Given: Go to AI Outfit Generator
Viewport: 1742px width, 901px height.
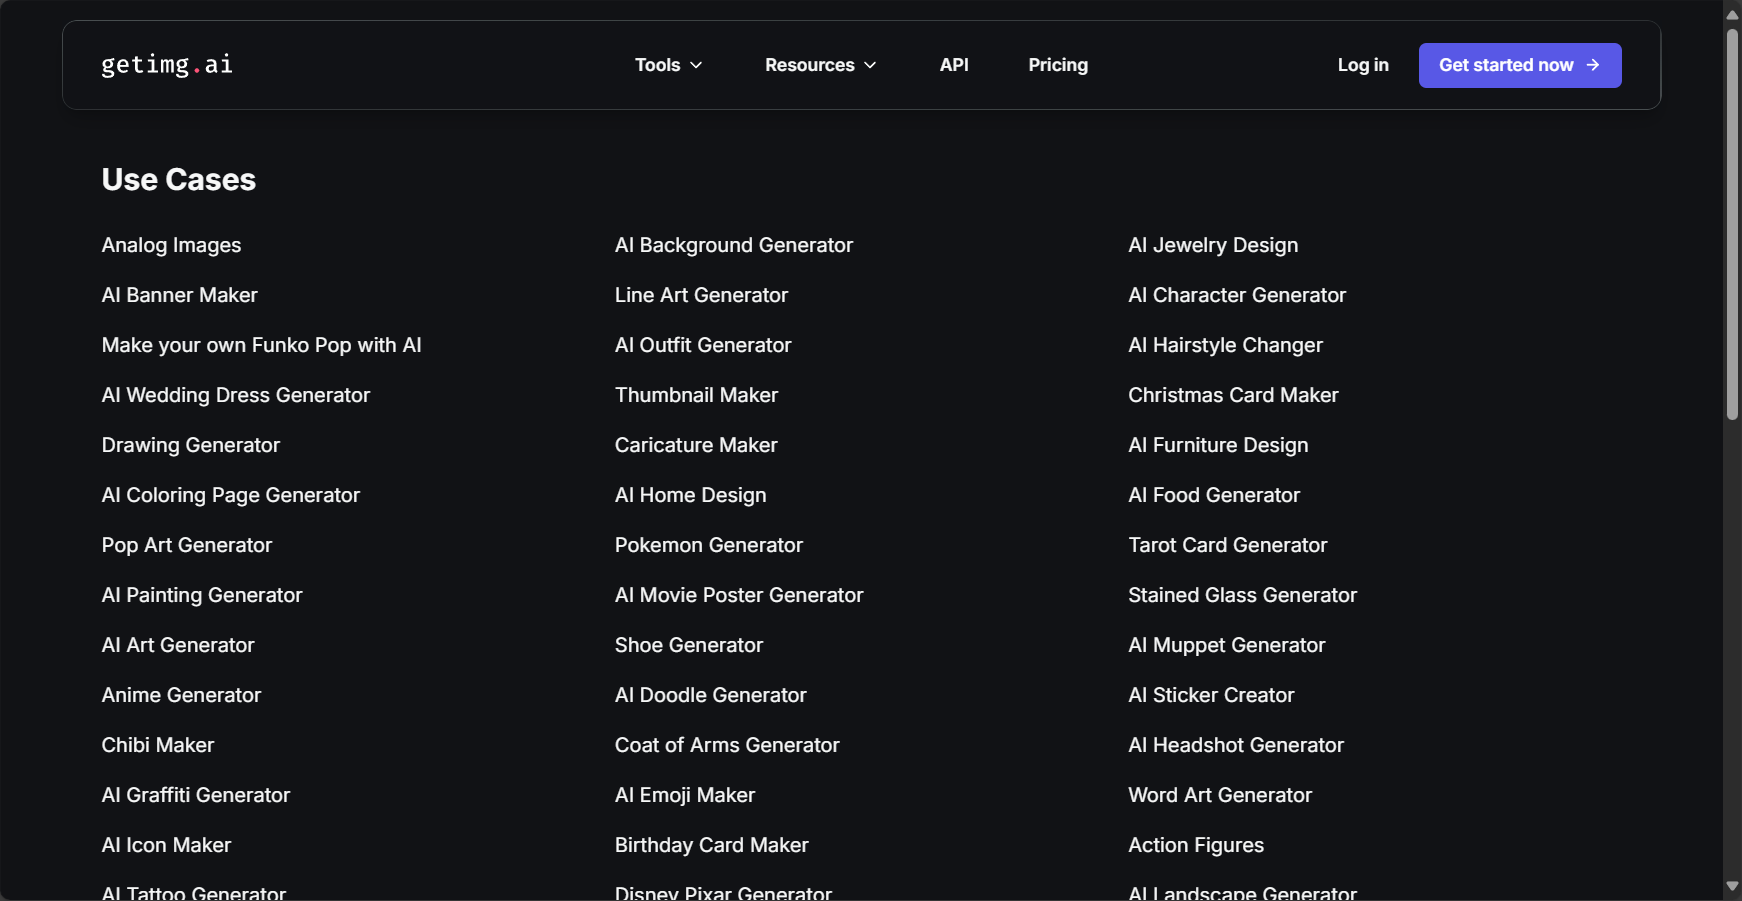Looking at the screenshot, I should 703,345.
